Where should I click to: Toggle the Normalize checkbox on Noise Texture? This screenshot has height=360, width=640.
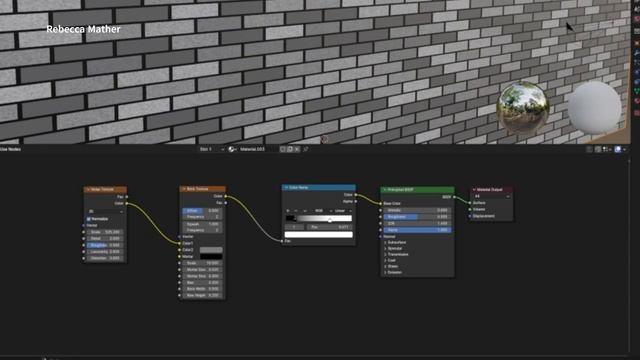pos(89,219)
